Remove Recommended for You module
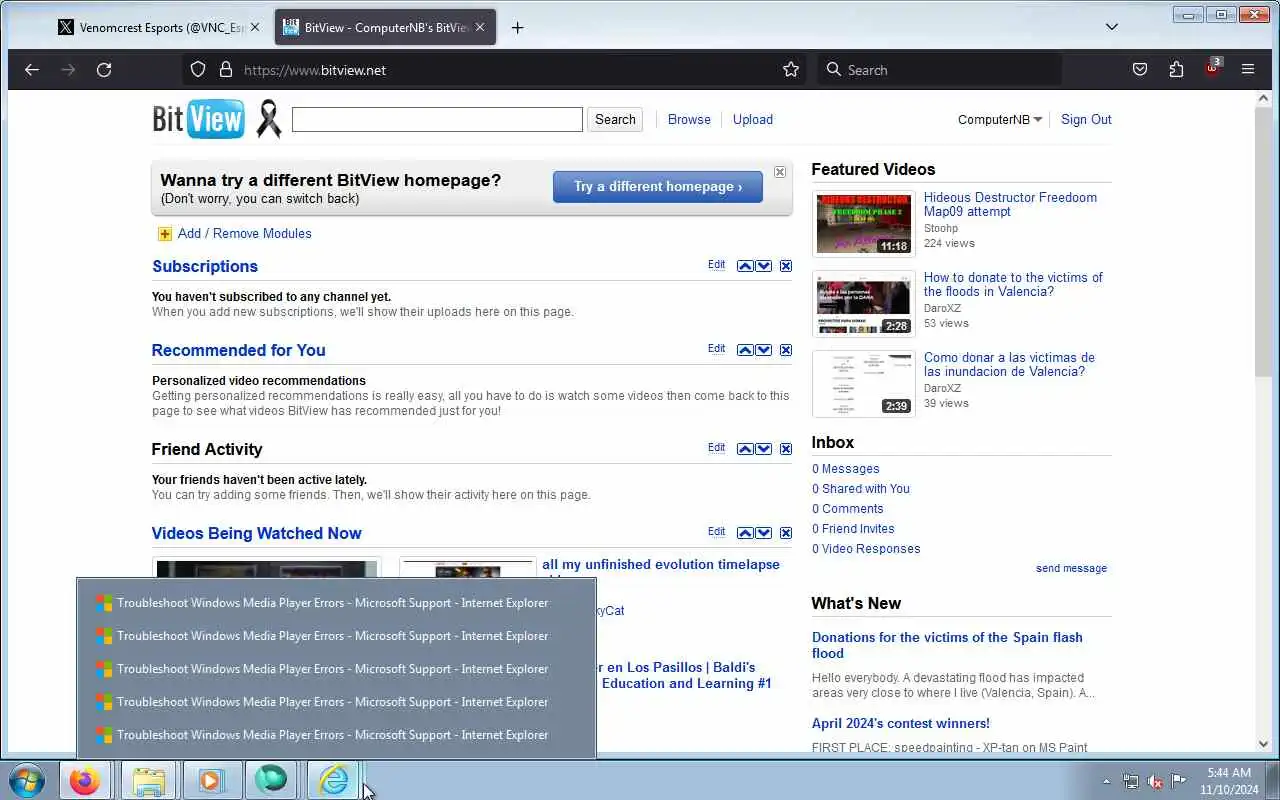 coord(786,350)
